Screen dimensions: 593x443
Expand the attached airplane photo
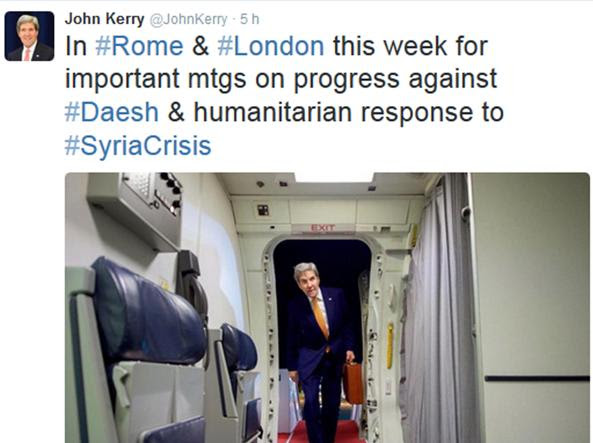pos(327,308)
